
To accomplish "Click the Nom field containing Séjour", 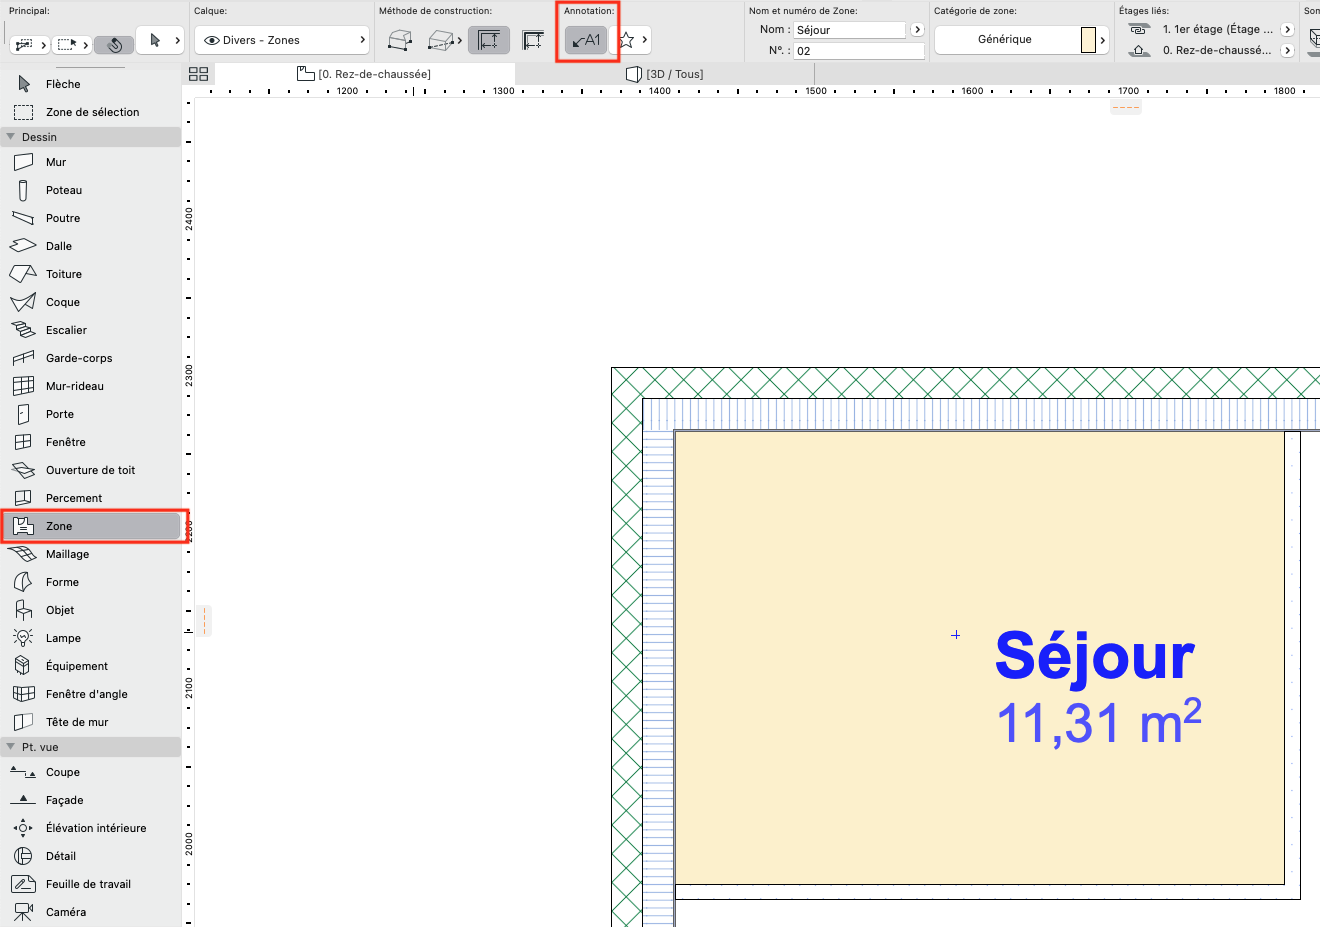I will (x=849, y=30).
